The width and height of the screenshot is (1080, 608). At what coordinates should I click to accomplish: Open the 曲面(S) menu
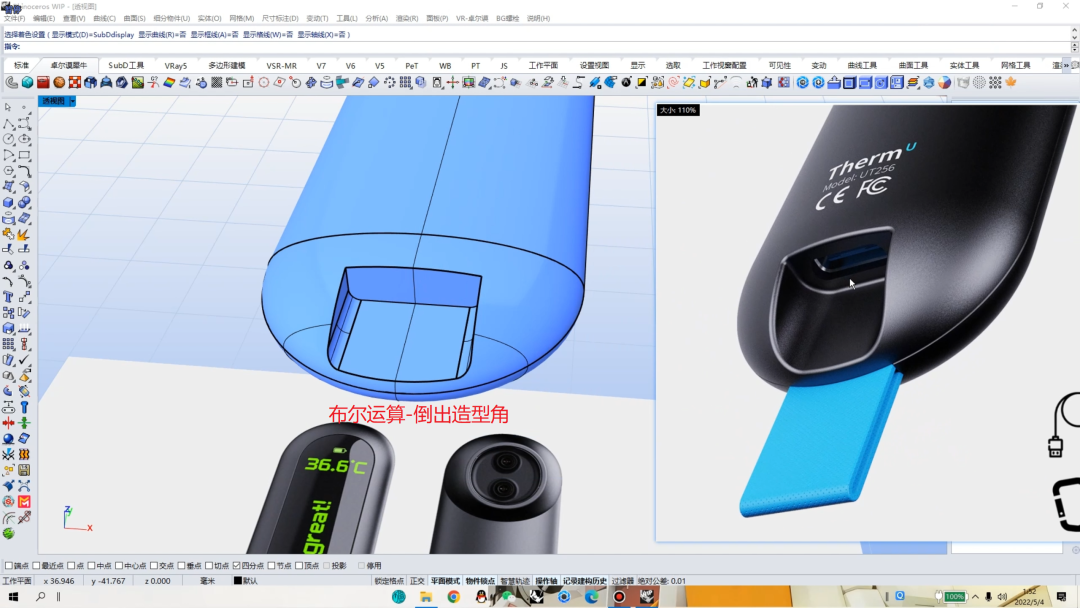point(133,18)
